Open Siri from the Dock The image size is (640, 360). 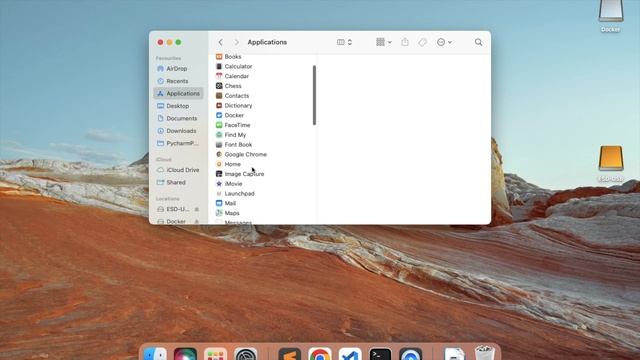click(x=185, y=354)
